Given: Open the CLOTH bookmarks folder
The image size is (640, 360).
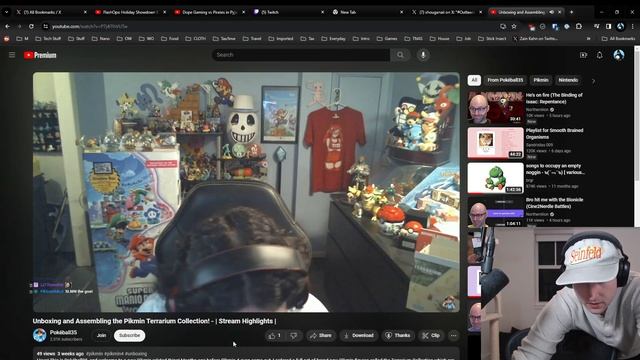Looking at the screenshot, I should pyautogui.click(x=196, y=39).
